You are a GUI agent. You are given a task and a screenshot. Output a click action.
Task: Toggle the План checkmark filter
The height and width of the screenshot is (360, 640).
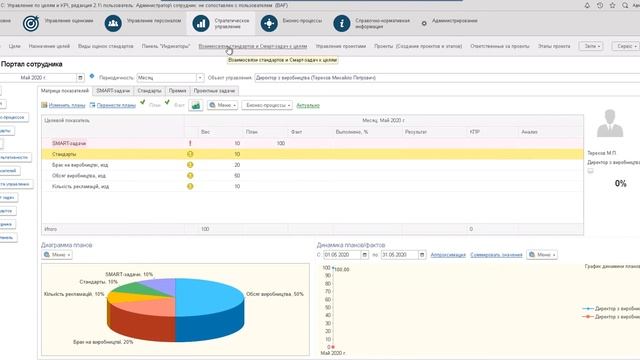(x=142, y=102)
